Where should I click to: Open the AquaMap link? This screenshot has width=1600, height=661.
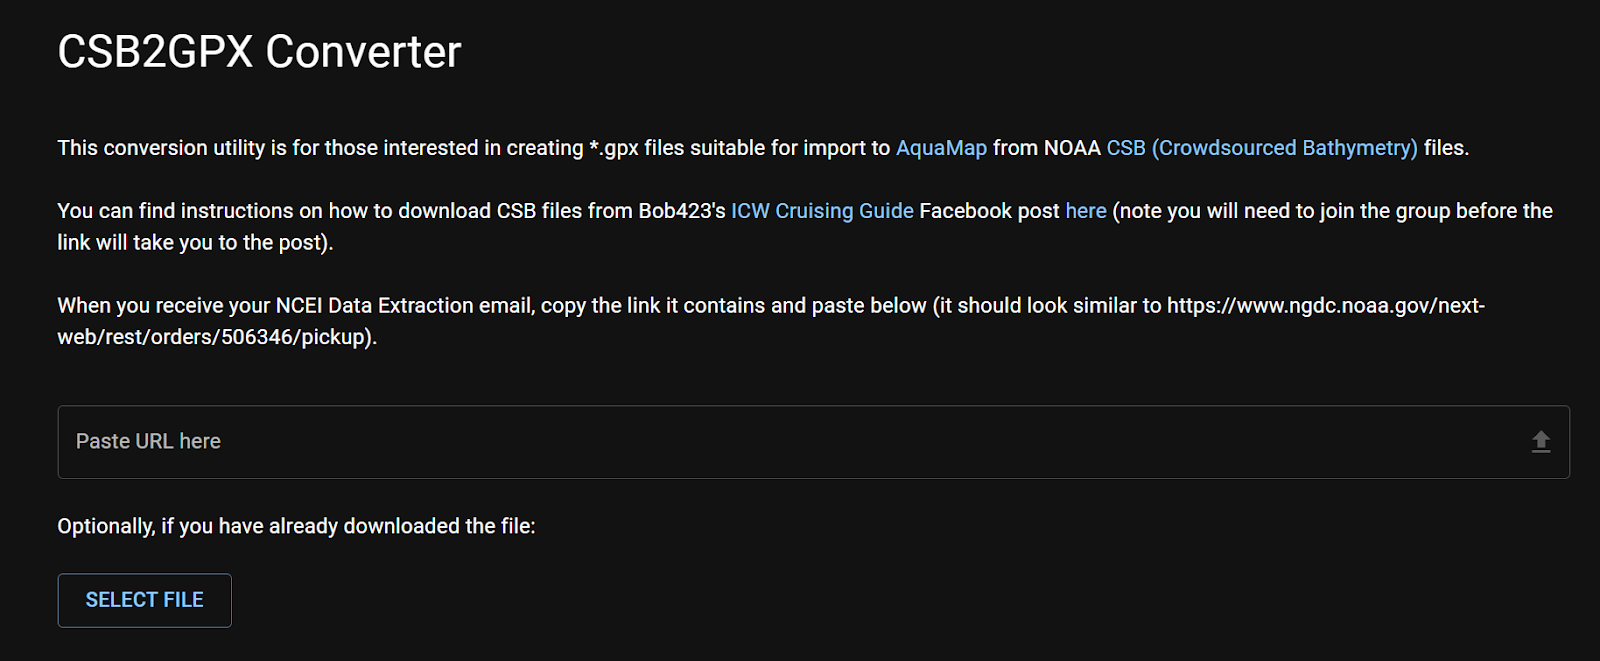(941, 148)
